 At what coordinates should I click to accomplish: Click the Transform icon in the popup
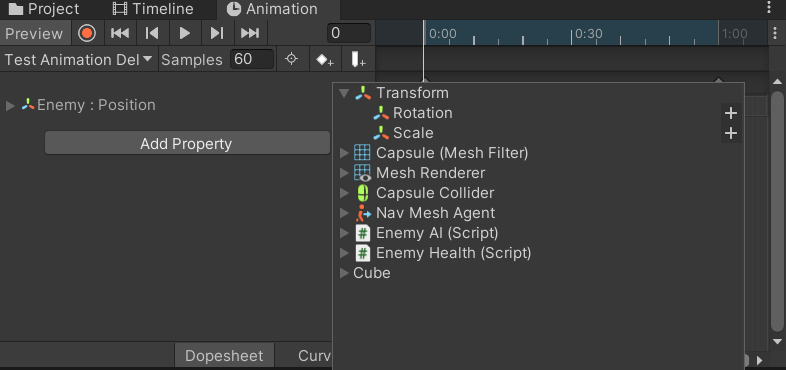(362, 93)
